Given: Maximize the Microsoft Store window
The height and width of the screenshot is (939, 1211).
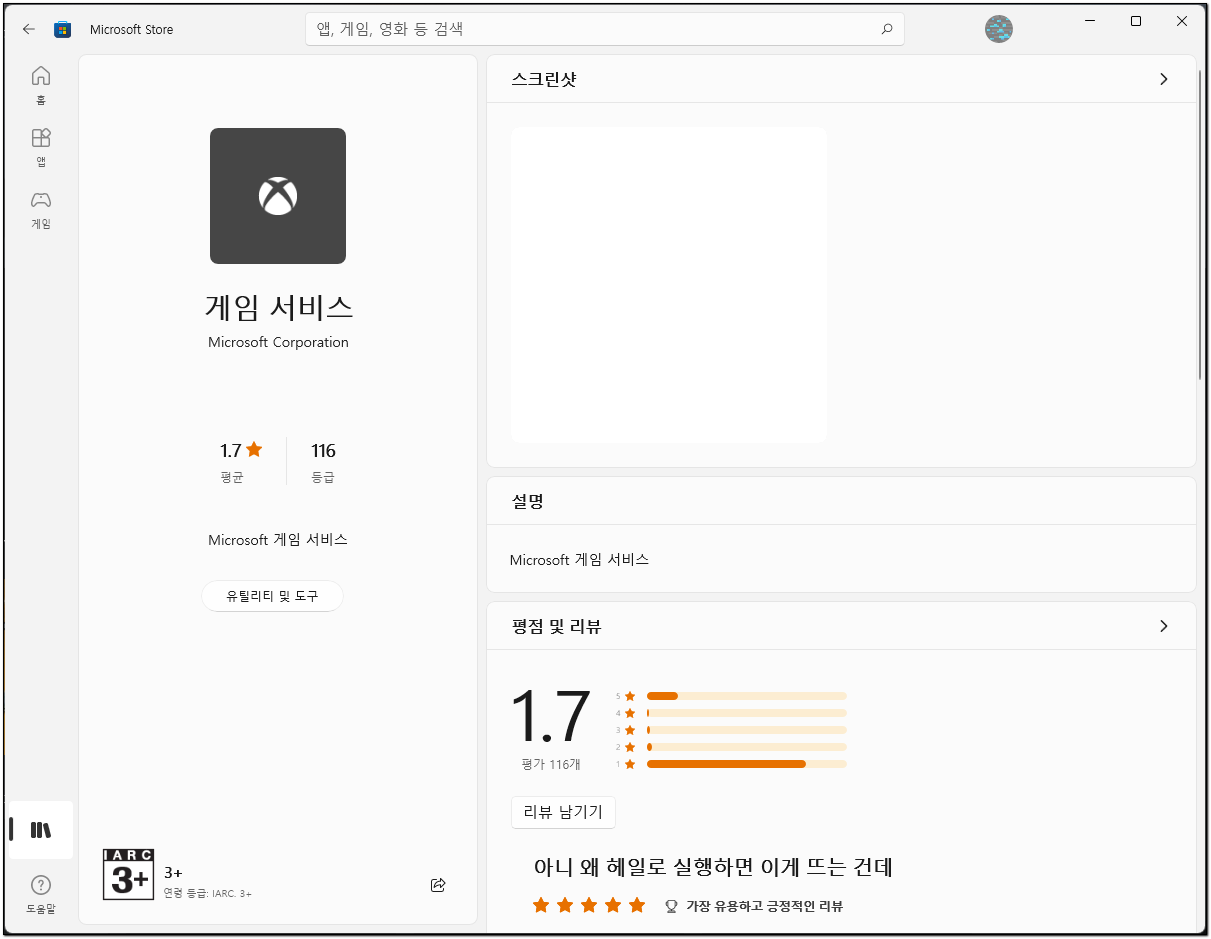Looking at the screenshot, I should [x=1136, y=21].
